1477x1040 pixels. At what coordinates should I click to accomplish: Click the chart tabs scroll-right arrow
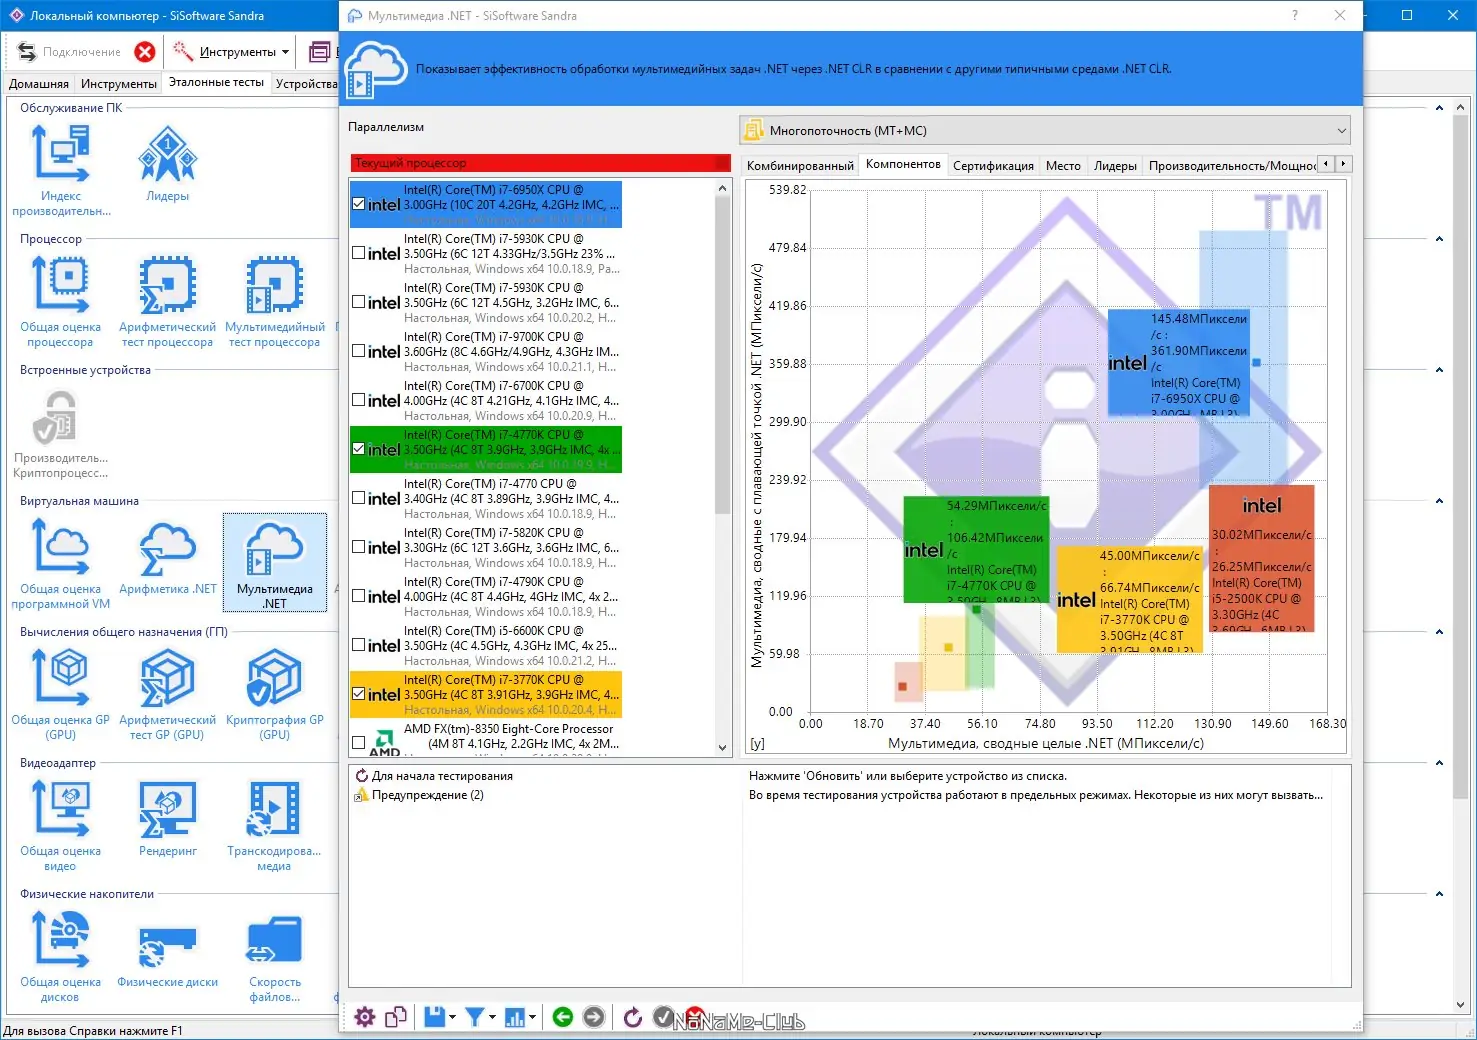click(1344, 164)
